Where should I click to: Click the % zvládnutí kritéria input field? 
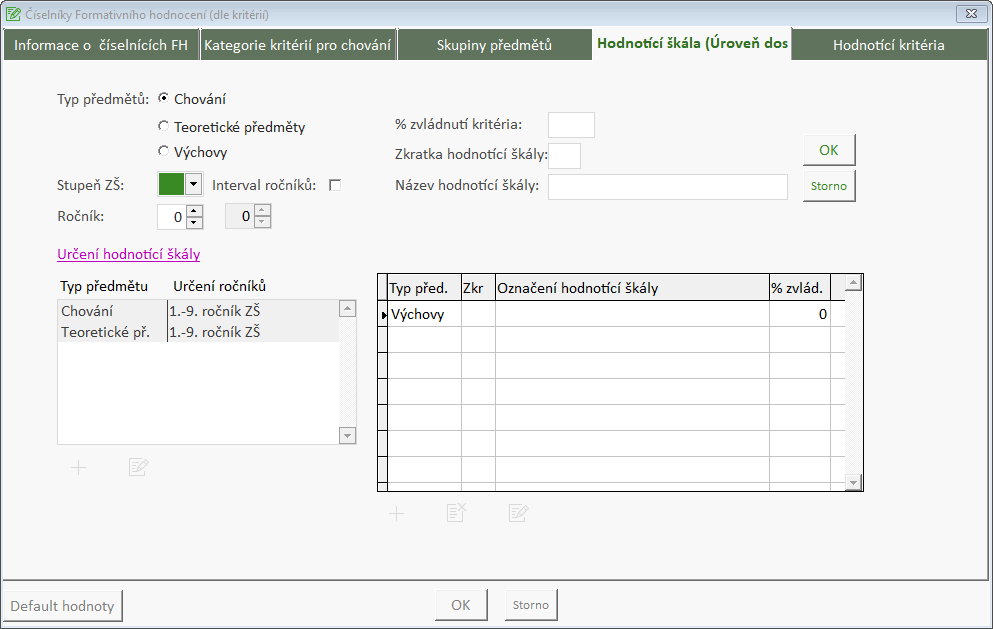[x=571, y=125]
